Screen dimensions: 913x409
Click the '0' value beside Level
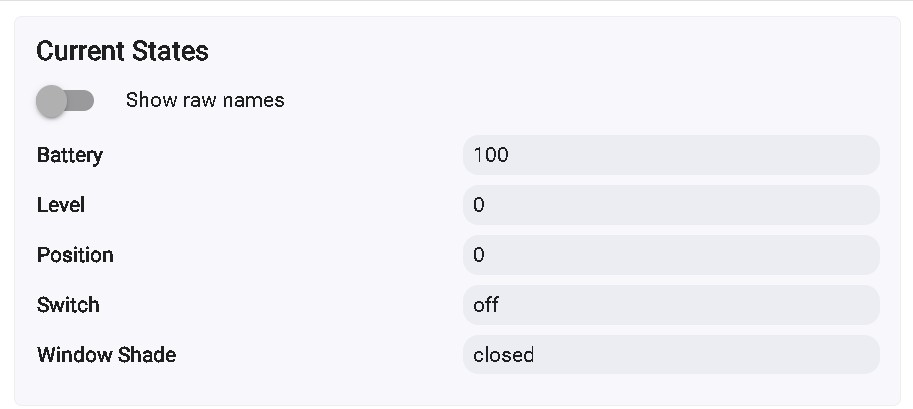pos(479,205)
